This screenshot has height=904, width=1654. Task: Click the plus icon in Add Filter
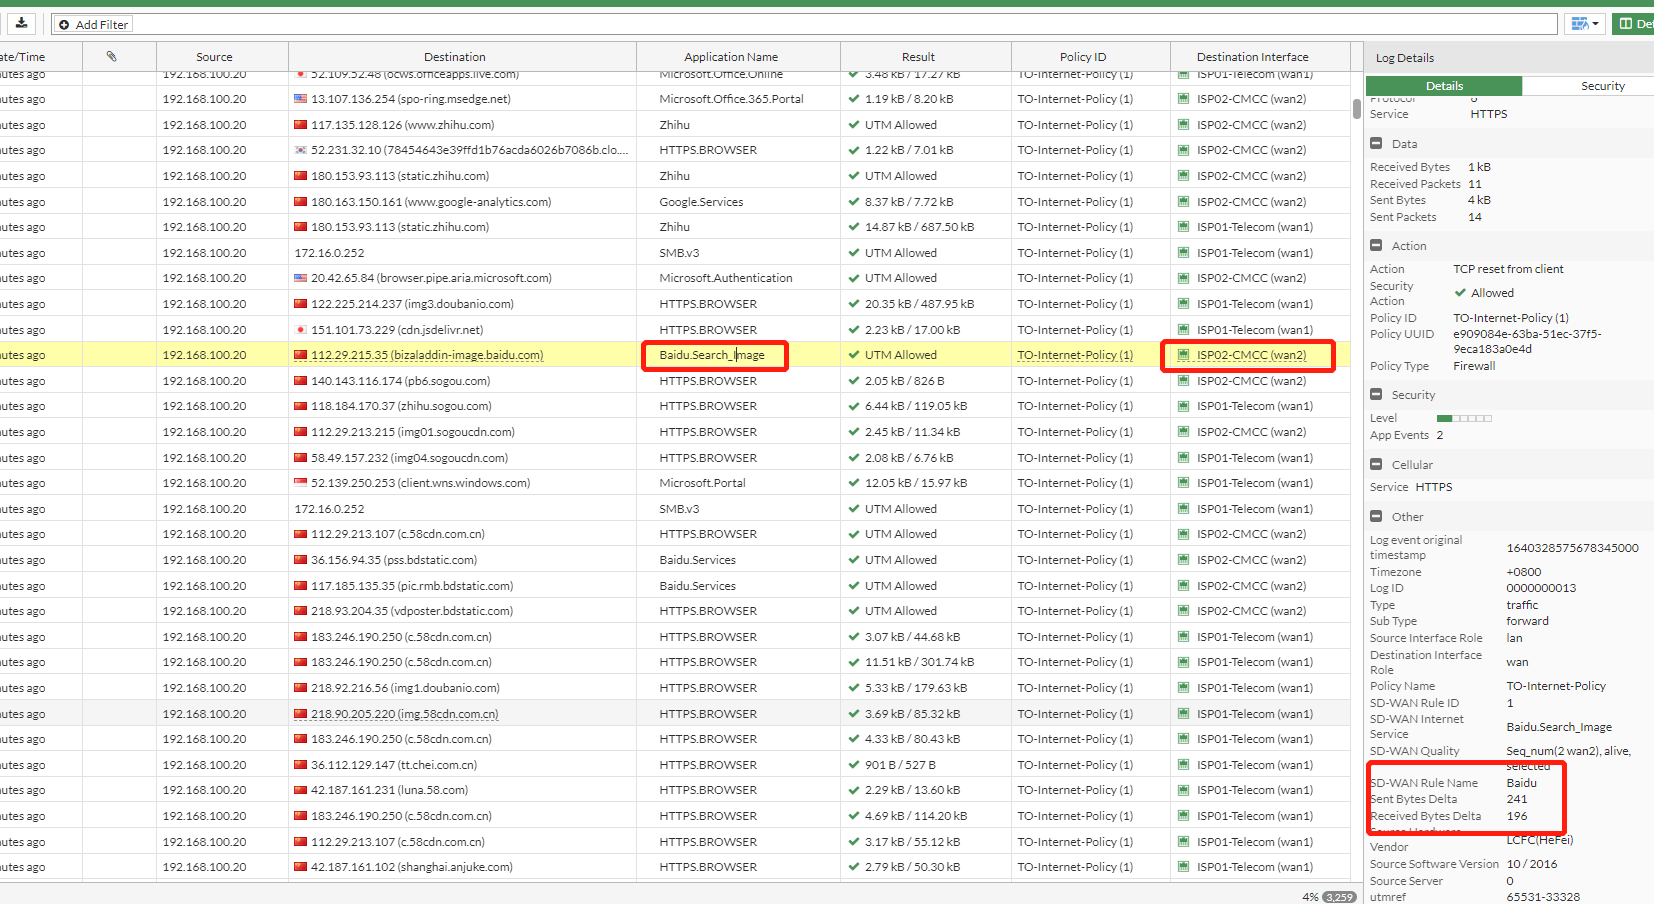[63, 24]
